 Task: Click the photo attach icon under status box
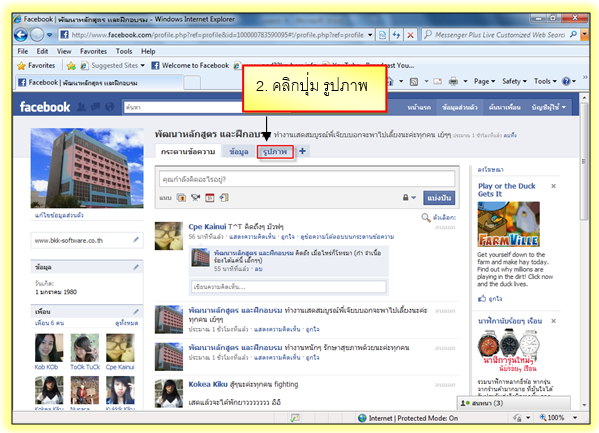(x=181, y=198)
